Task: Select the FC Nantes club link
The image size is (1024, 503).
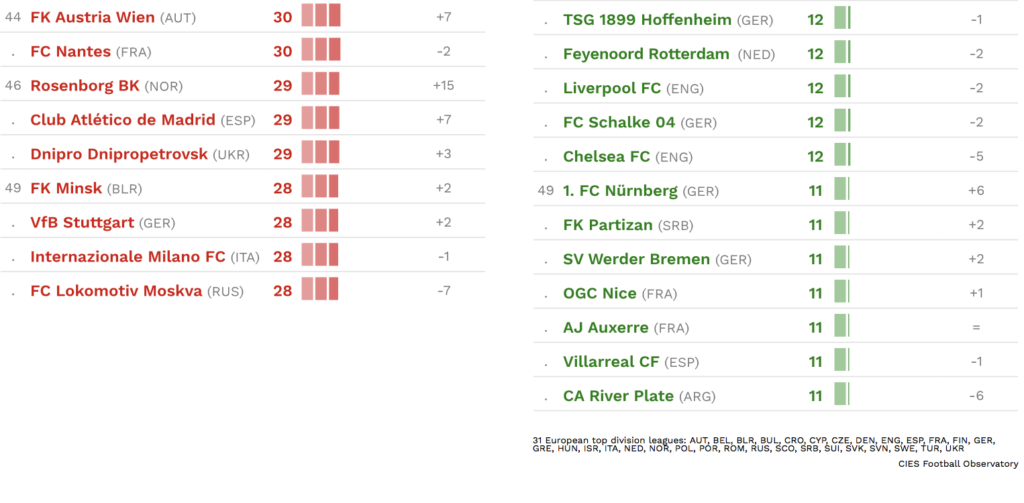Action: point(71,52)
